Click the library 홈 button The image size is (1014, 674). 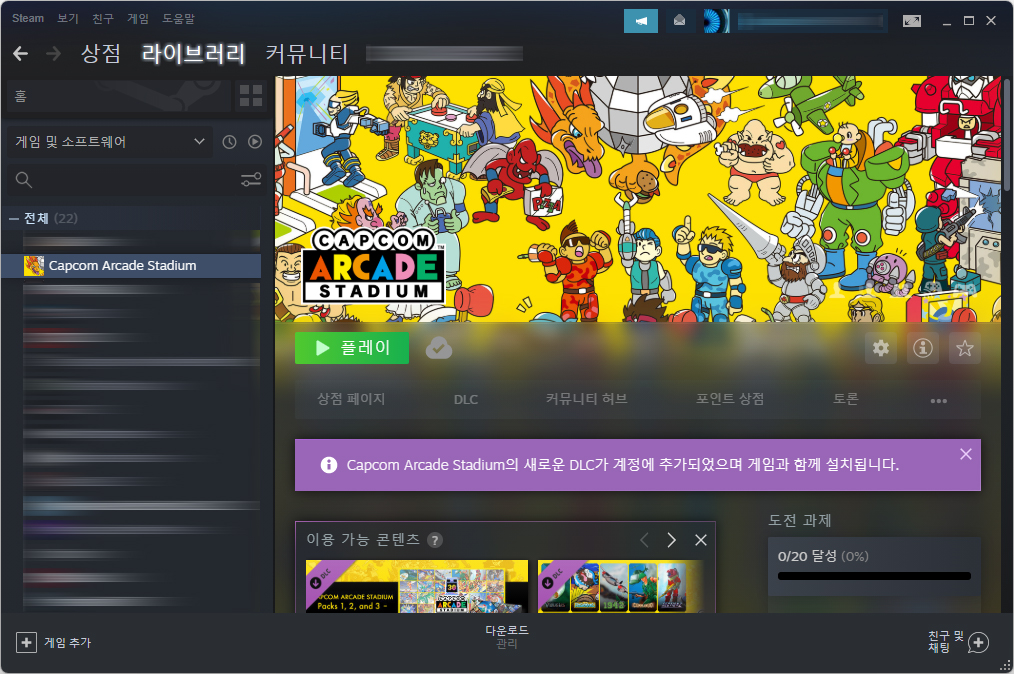coord(118,96)
